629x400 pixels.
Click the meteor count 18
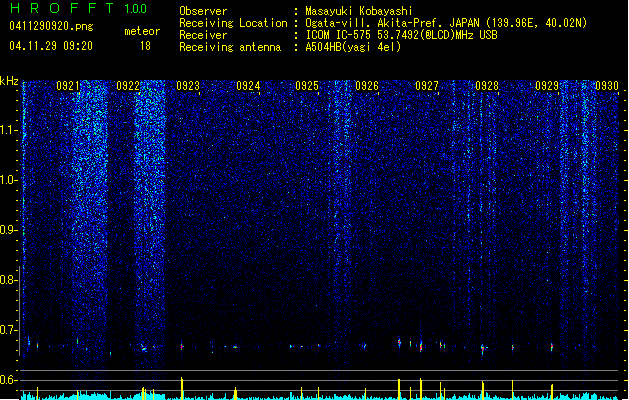tap(145, 46)
